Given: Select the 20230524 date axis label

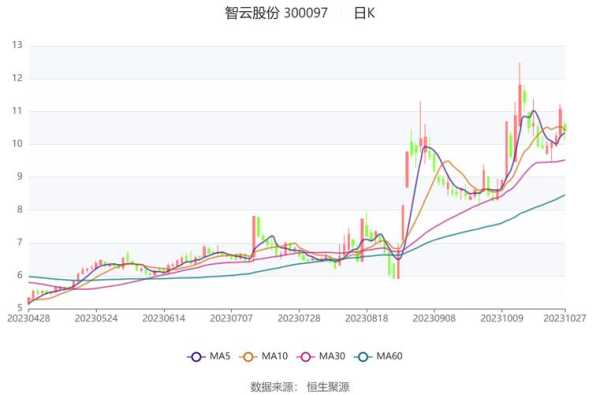Looking at the screenshot, I should (96, 318).
